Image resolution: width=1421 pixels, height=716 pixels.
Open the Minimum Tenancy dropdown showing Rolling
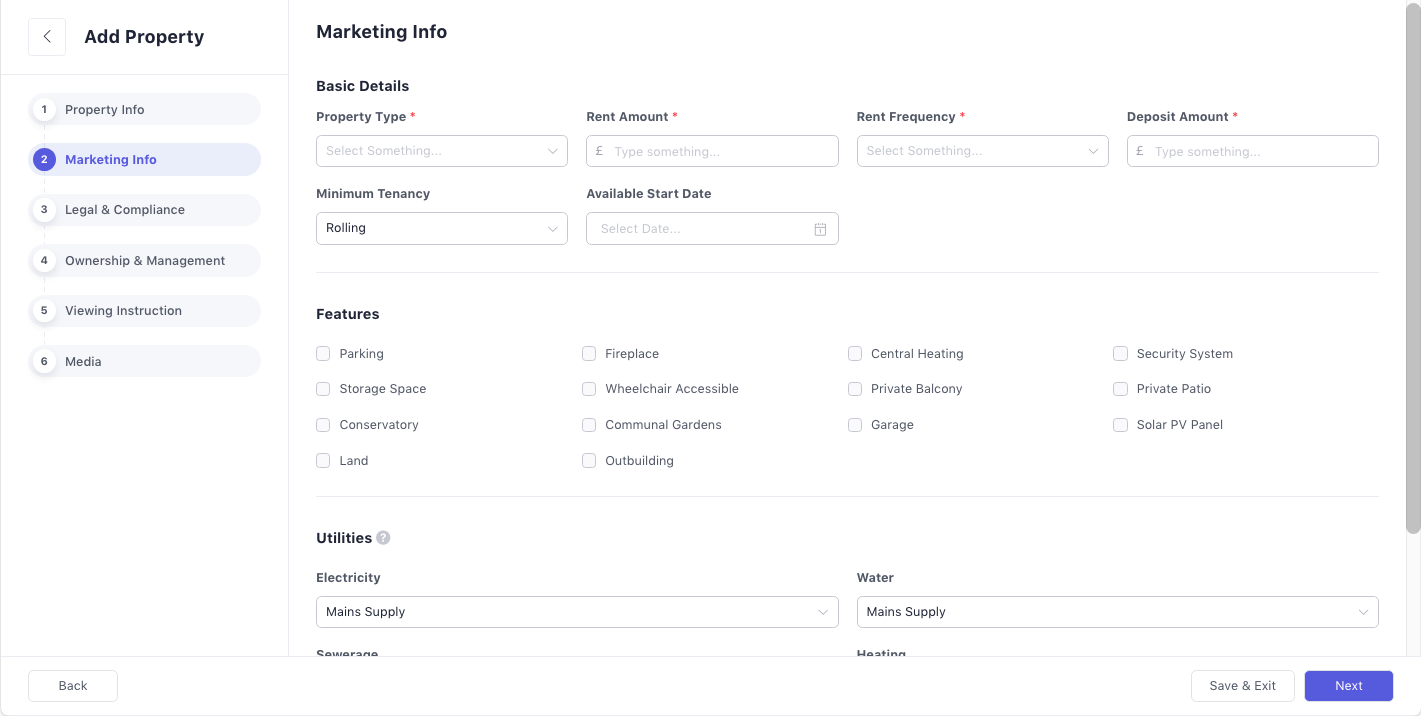tap(441, 228)
